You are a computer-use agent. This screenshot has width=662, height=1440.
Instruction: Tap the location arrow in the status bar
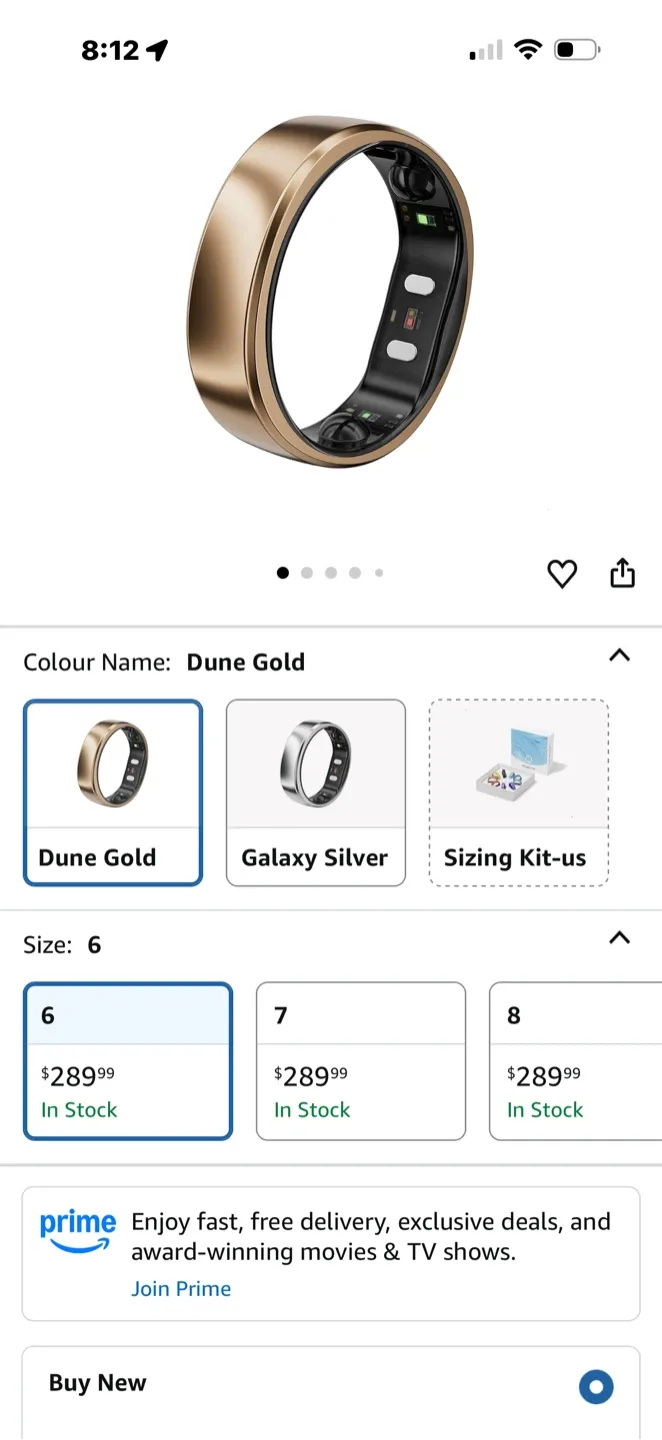coord(157,49)
